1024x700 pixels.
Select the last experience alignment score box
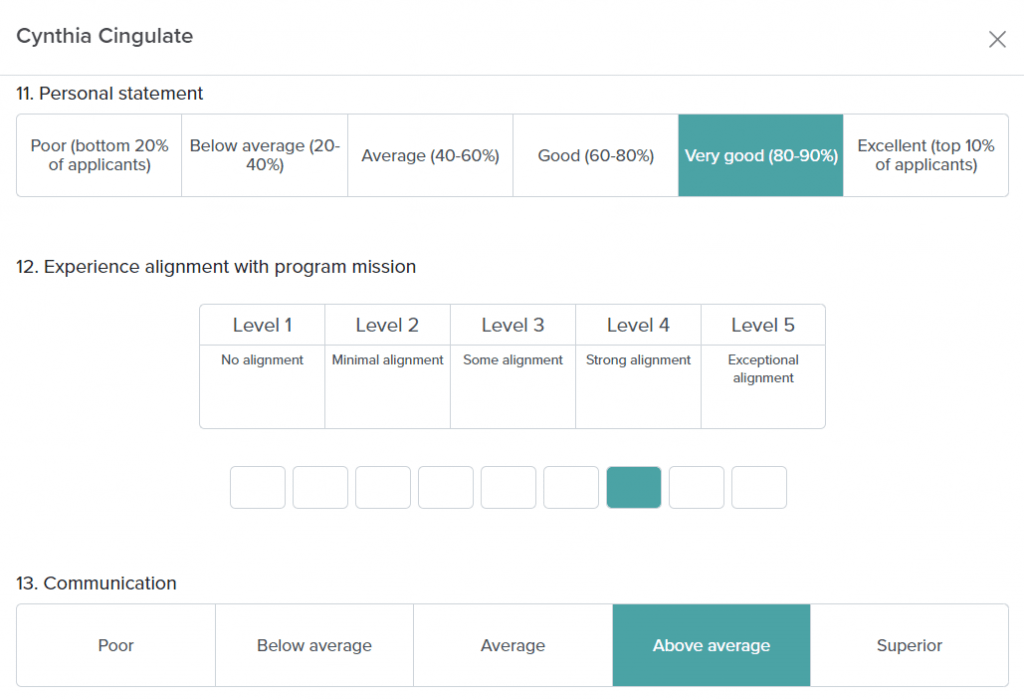point(759,487)
